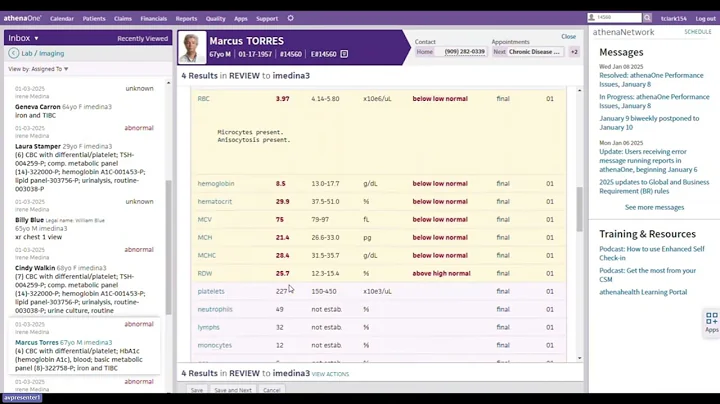Click the results panel vertical scrollbar thumb
720x404 pixels.
coord(579,209)
